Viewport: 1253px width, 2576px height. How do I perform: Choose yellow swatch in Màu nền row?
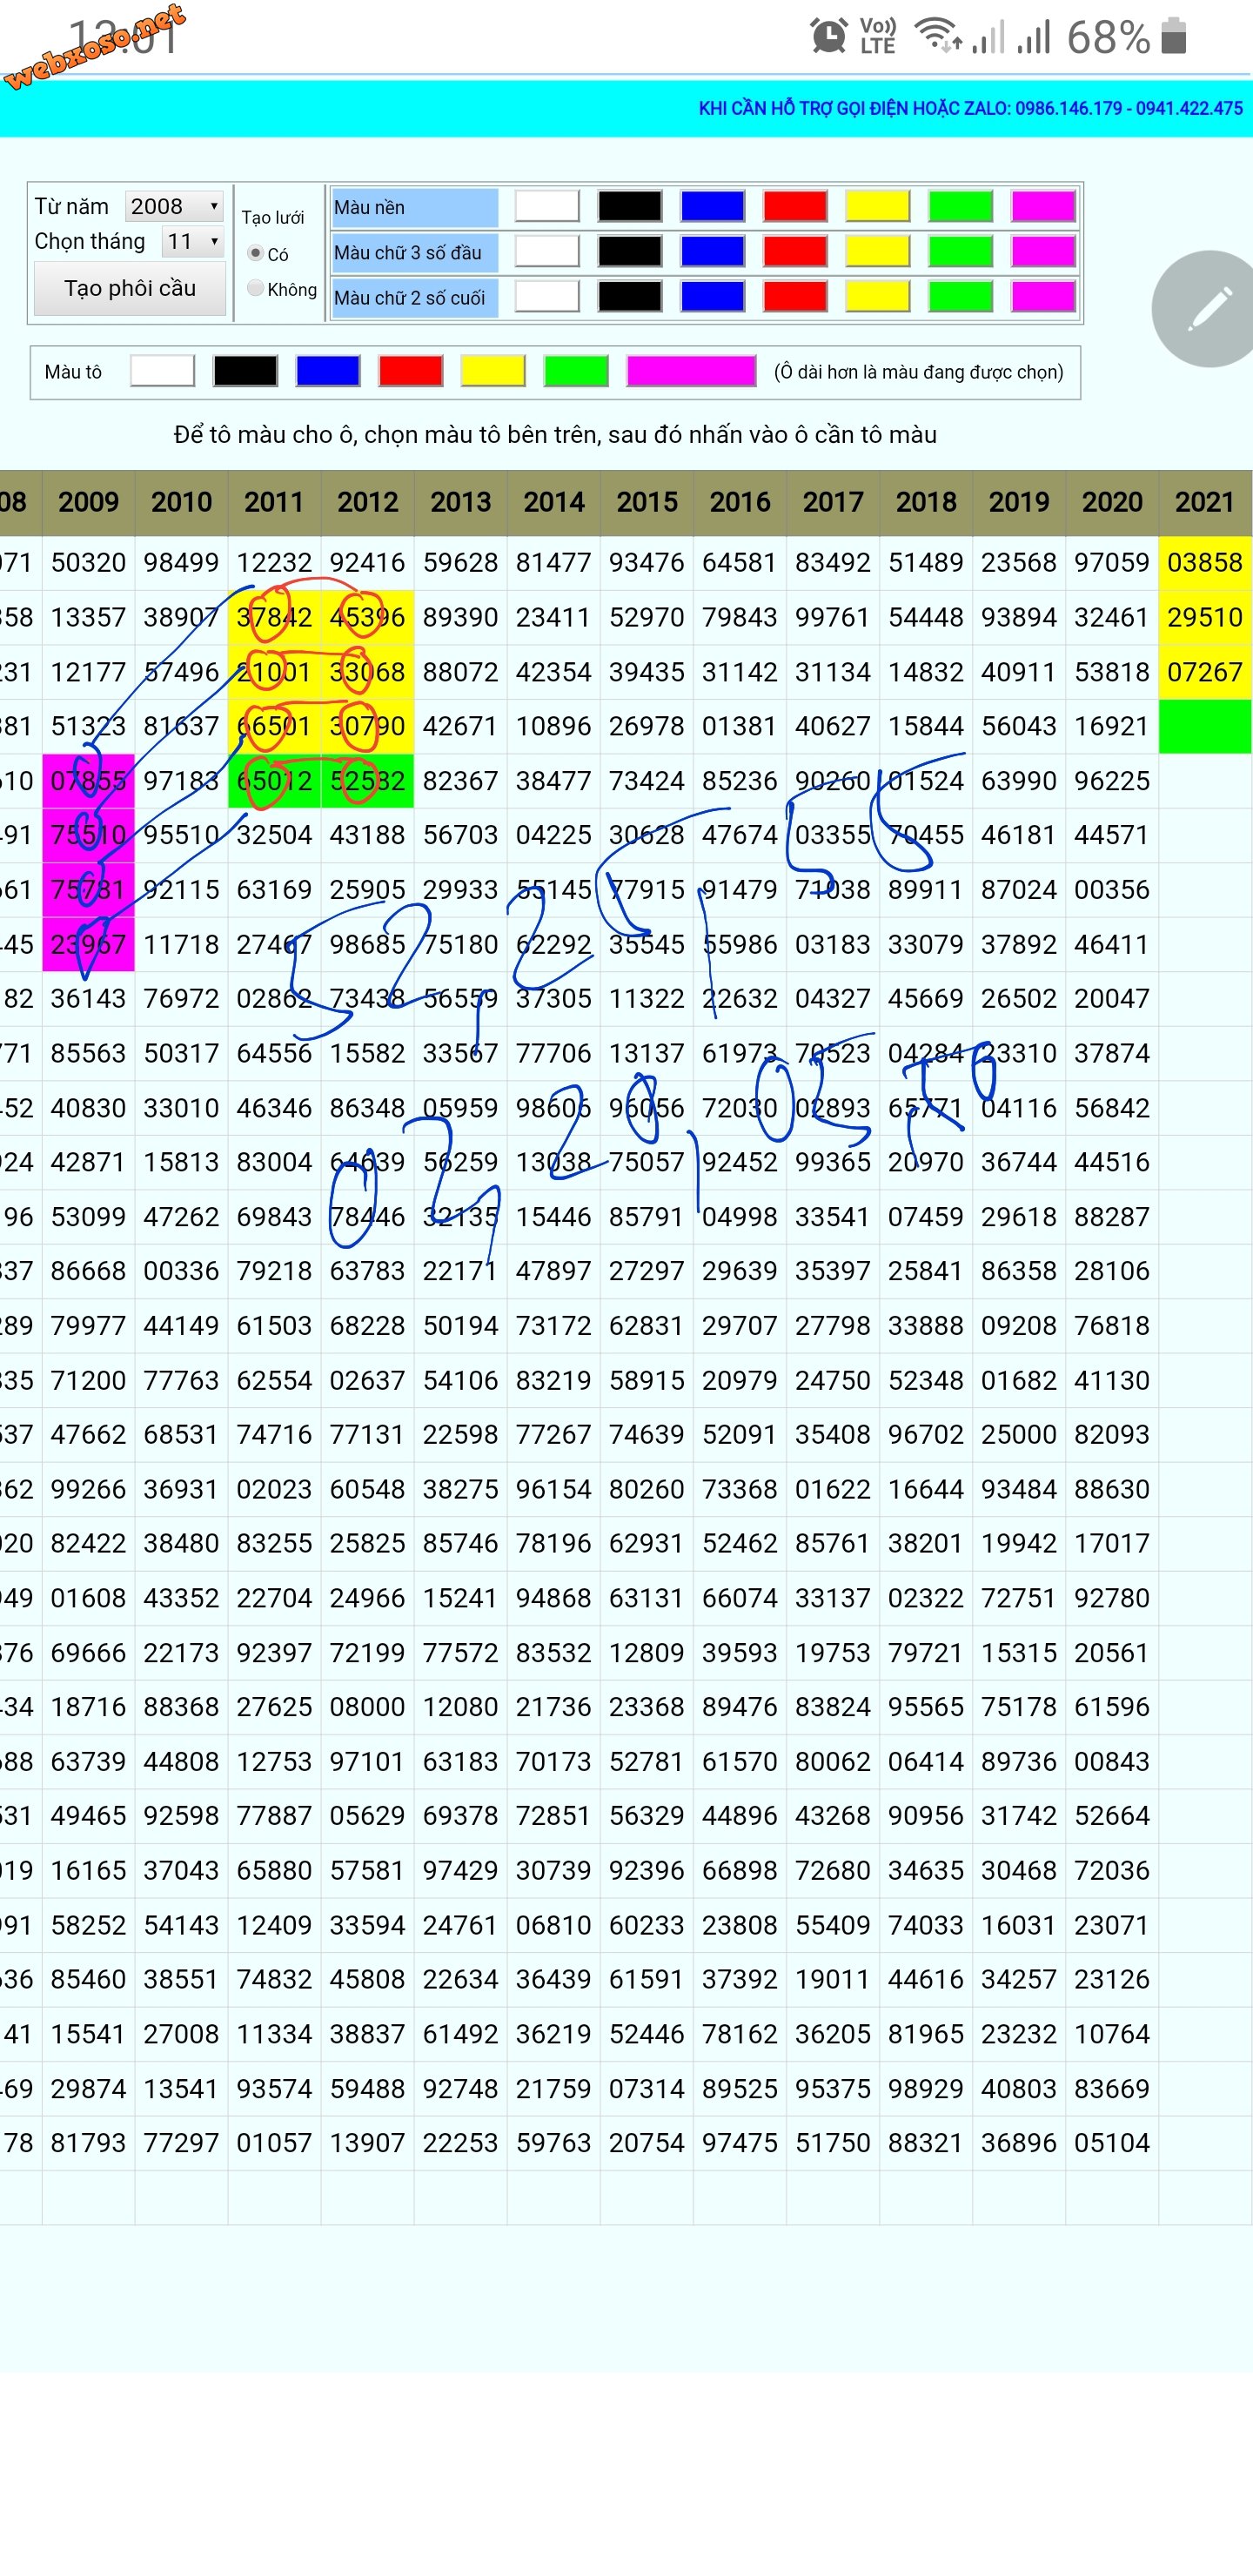878,207
